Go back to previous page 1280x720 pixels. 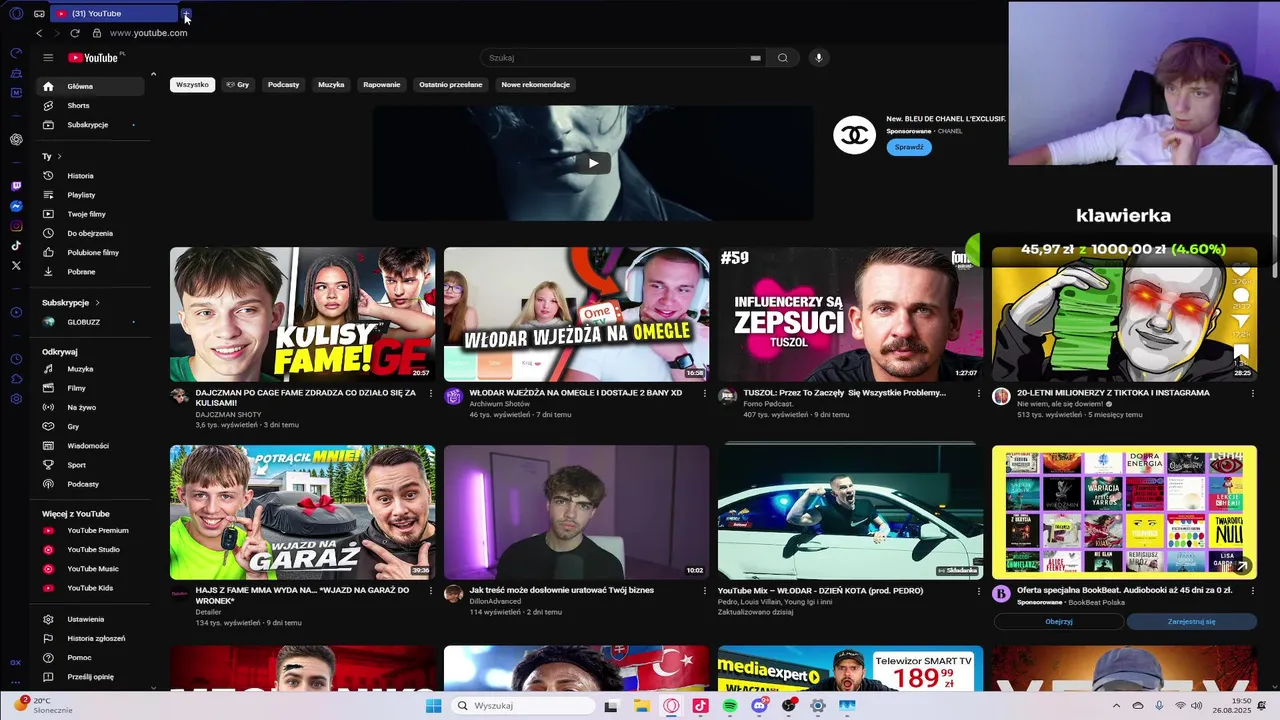39,33
